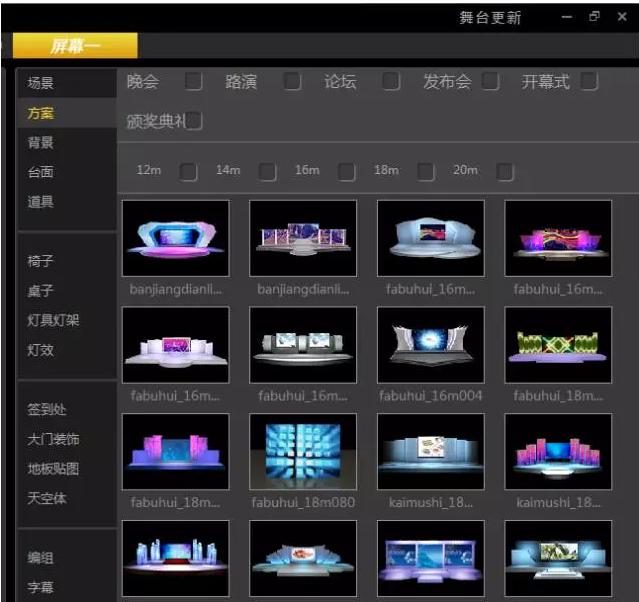Select second kaimushi_18 pink-columns stage thumbnail

coord(558,451)
